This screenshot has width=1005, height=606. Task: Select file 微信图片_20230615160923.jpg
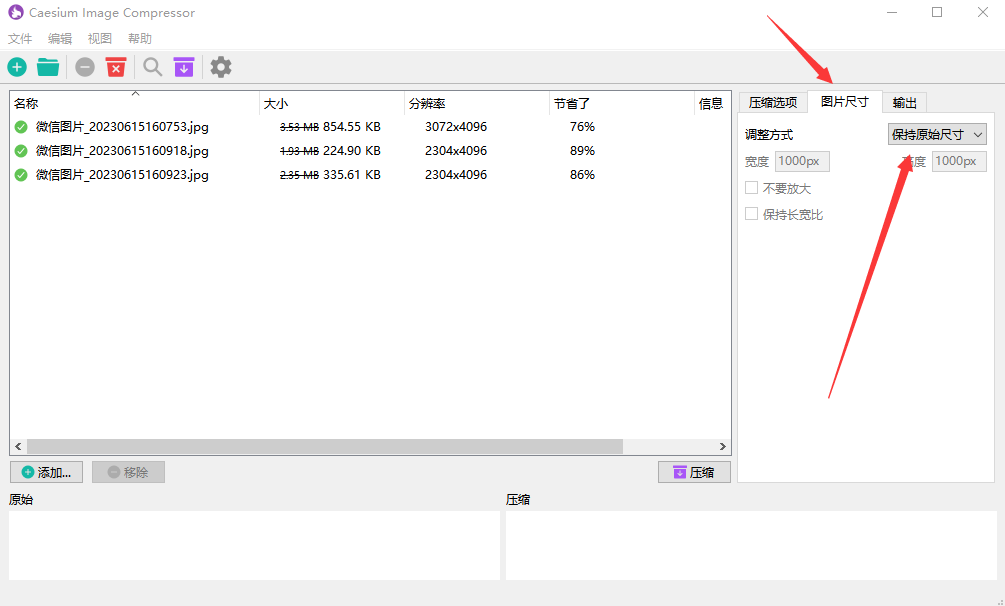(x=122, y=174)
